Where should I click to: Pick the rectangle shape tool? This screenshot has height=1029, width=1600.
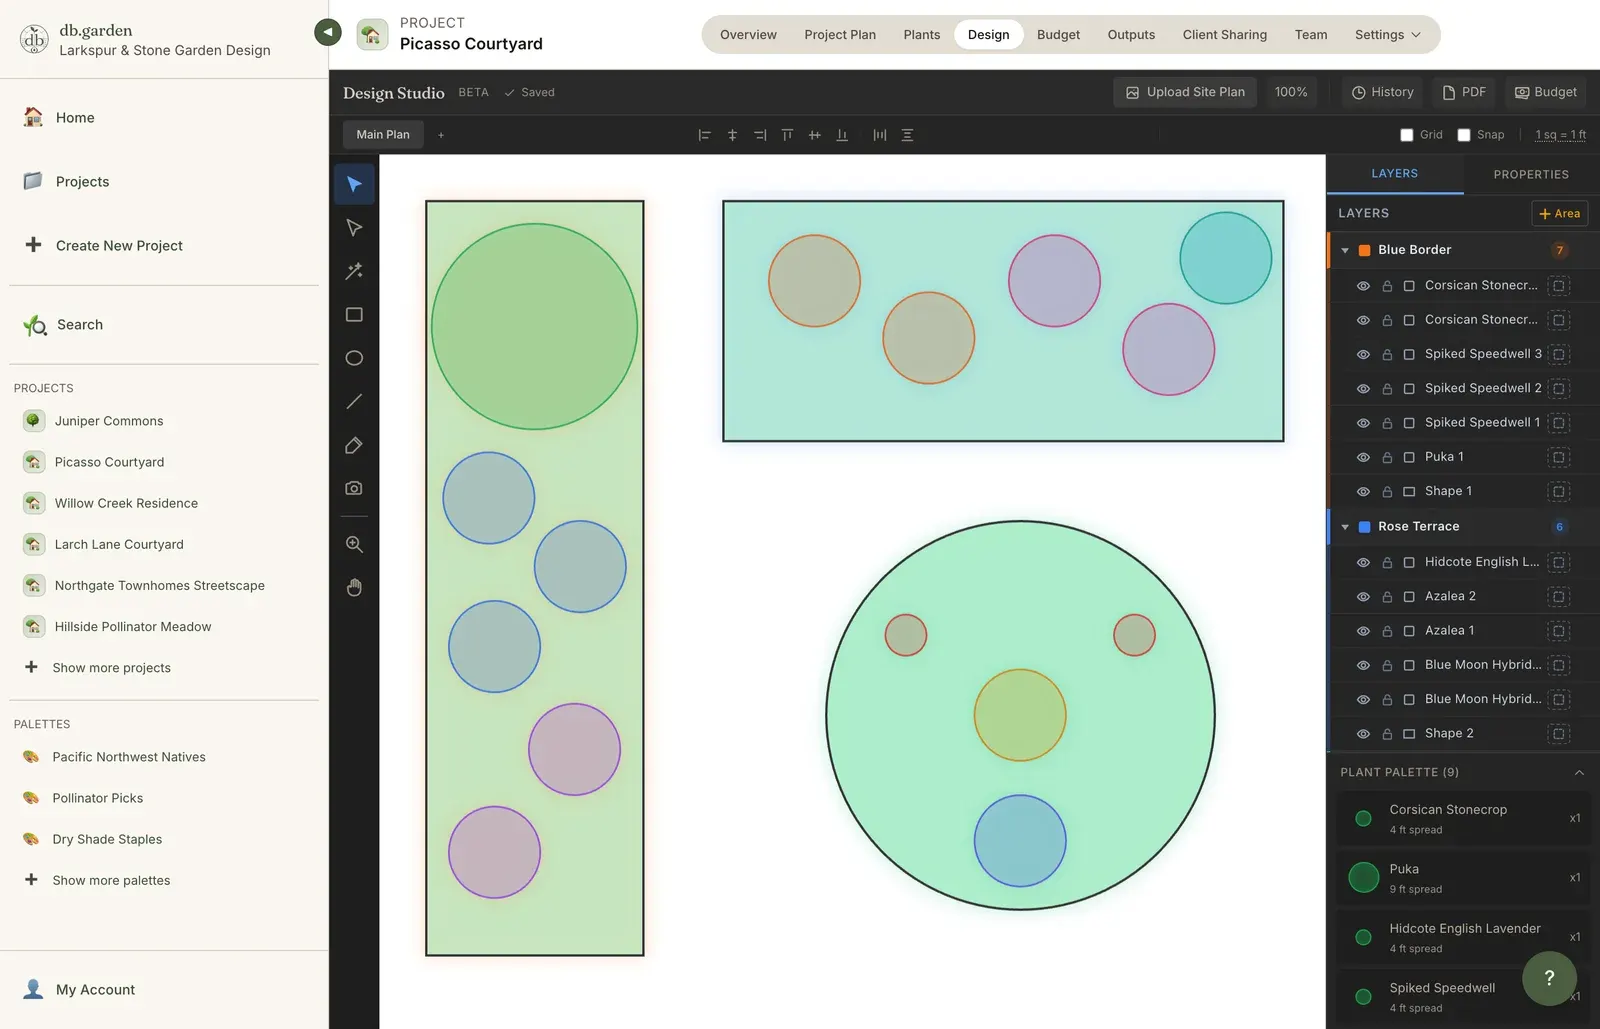point(354,315)
